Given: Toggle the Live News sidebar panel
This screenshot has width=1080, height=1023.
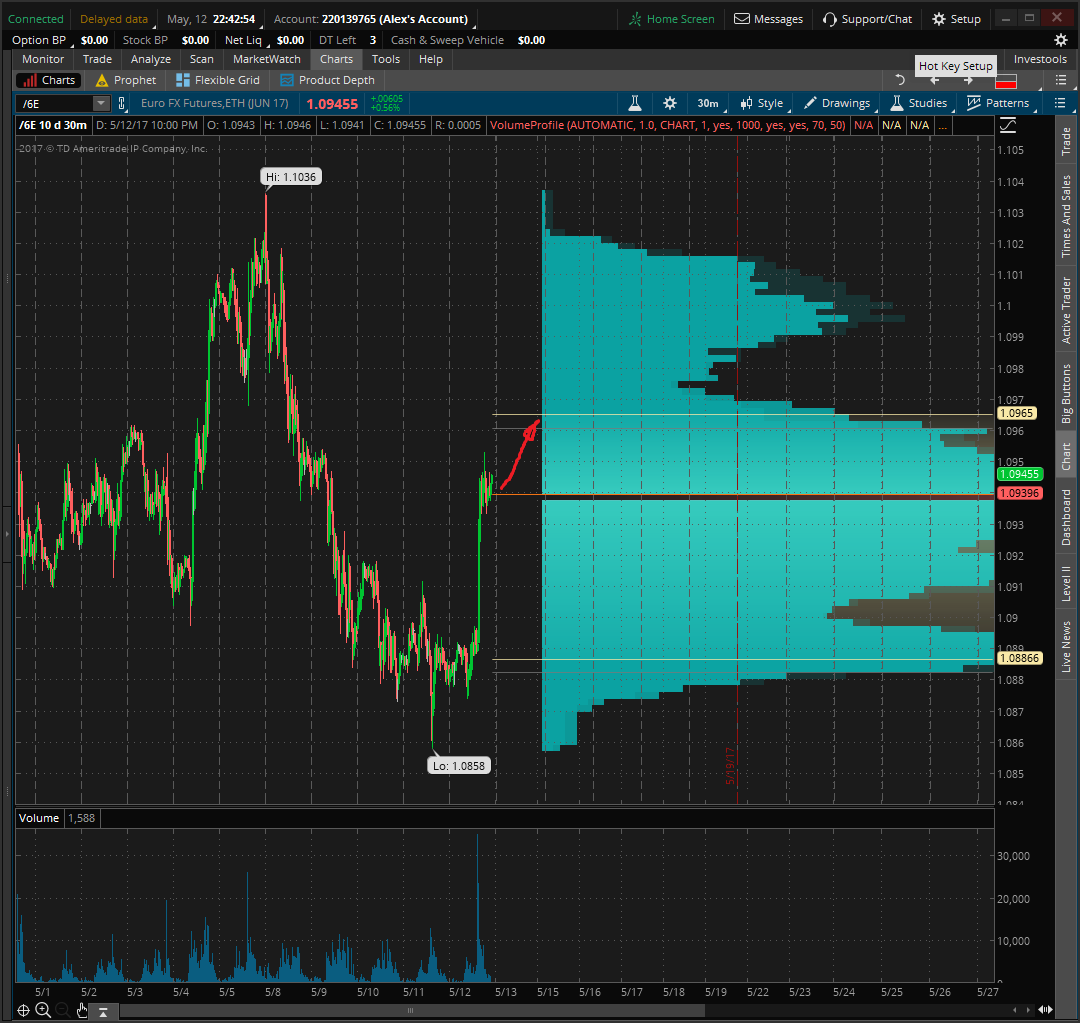Looking at the screenshot, I should [x=1066, y=646].
